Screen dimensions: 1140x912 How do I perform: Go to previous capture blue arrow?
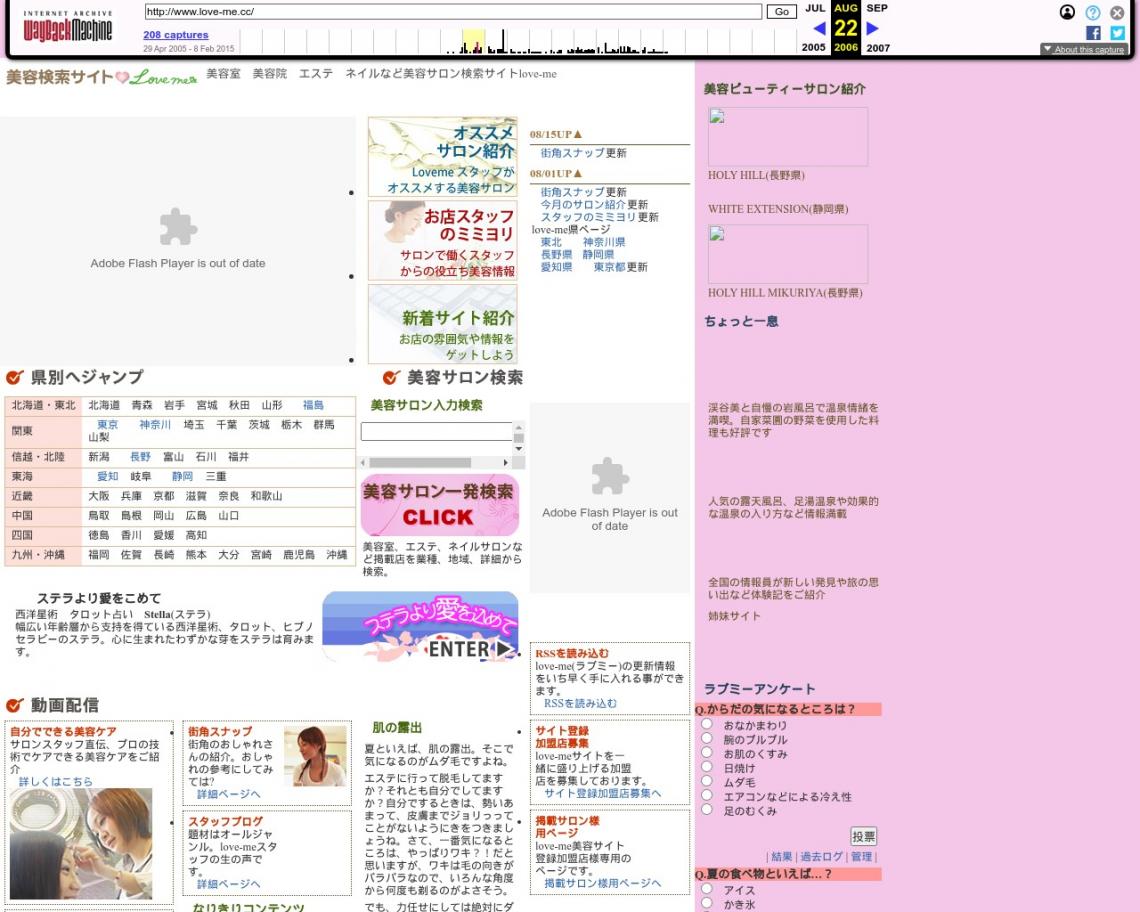(x=819, y=28)
